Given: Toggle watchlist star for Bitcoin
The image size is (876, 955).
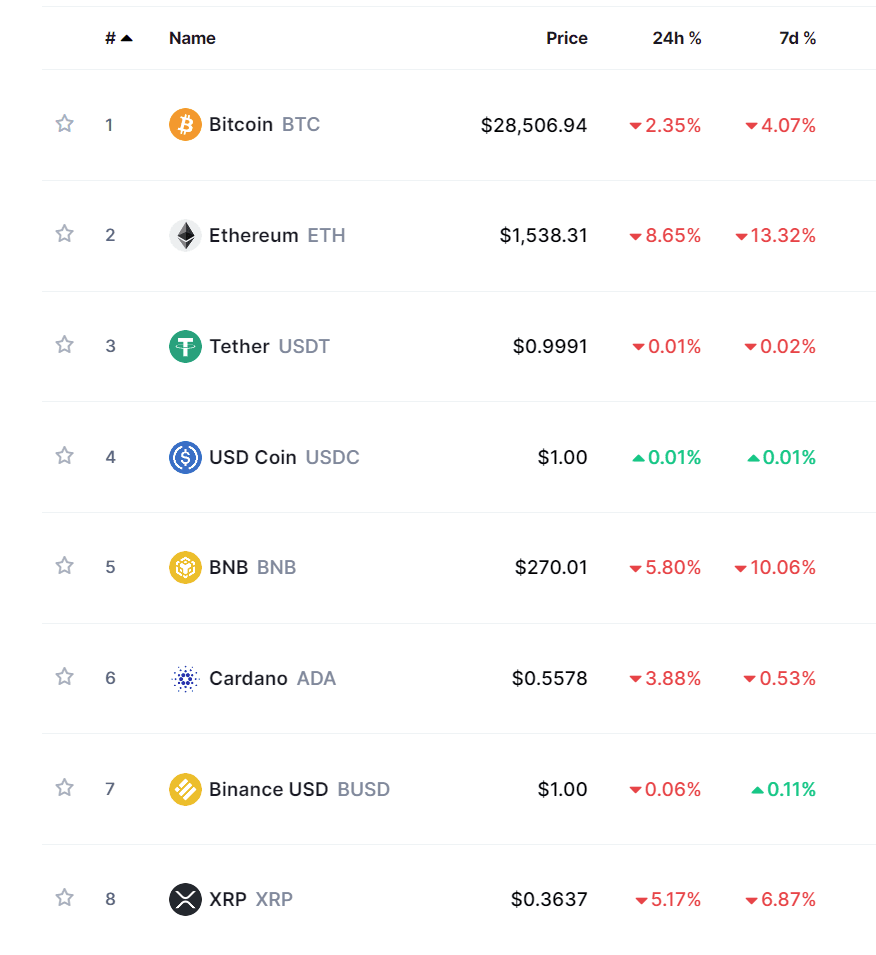Looking at the screenshot, I should [x=65, y=124].
